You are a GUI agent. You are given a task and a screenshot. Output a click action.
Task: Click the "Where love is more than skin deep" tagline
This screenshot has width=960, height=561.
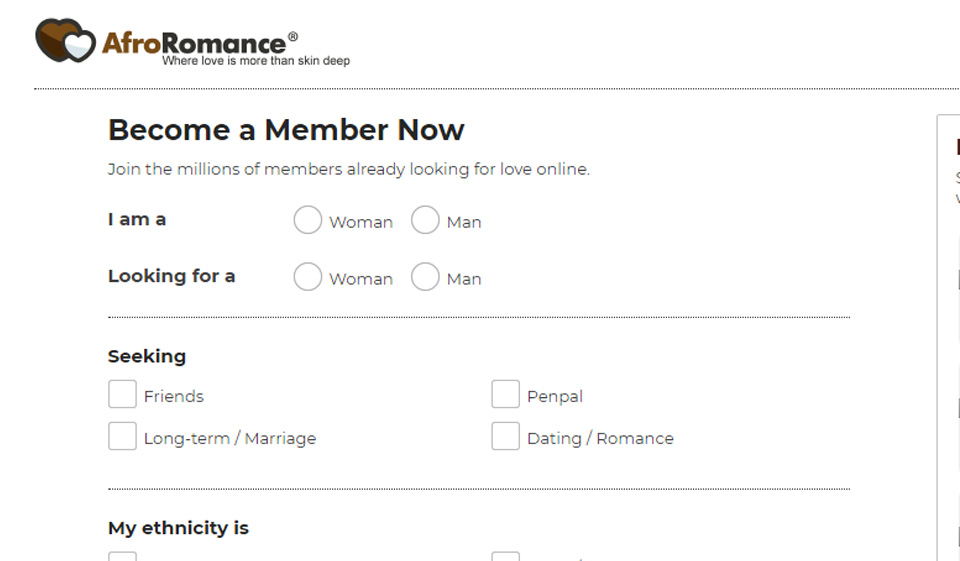[256, 61]
